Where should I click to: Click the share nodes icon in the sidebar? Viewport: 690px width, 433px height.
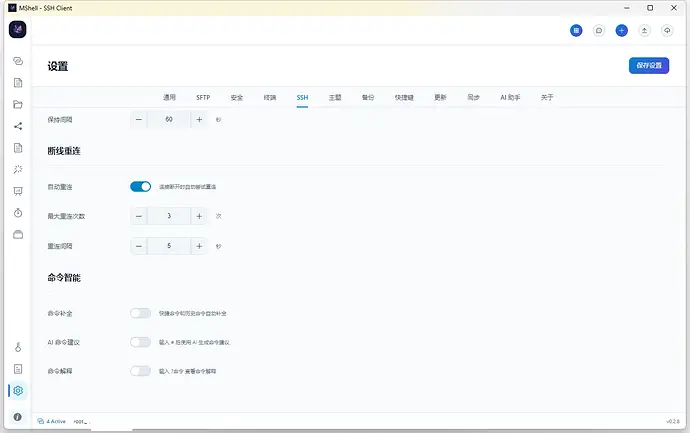coord(18,126)
